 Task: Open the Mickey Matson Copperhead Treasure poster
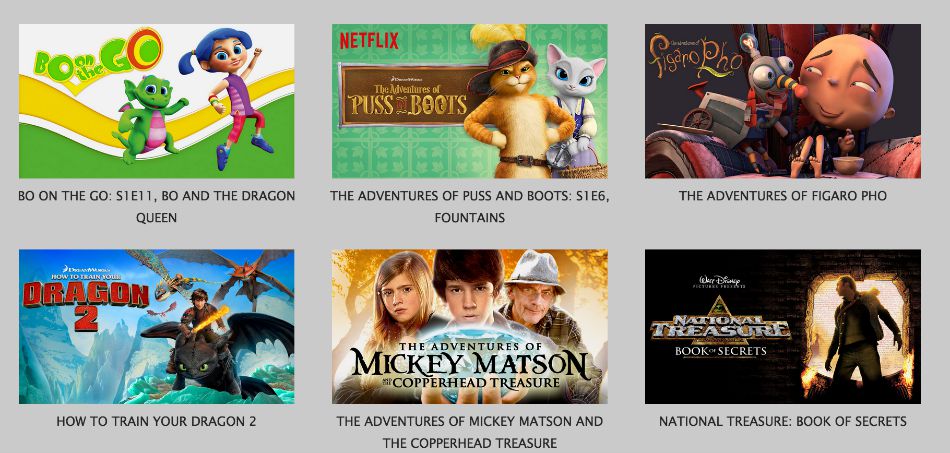coord(470,326)
